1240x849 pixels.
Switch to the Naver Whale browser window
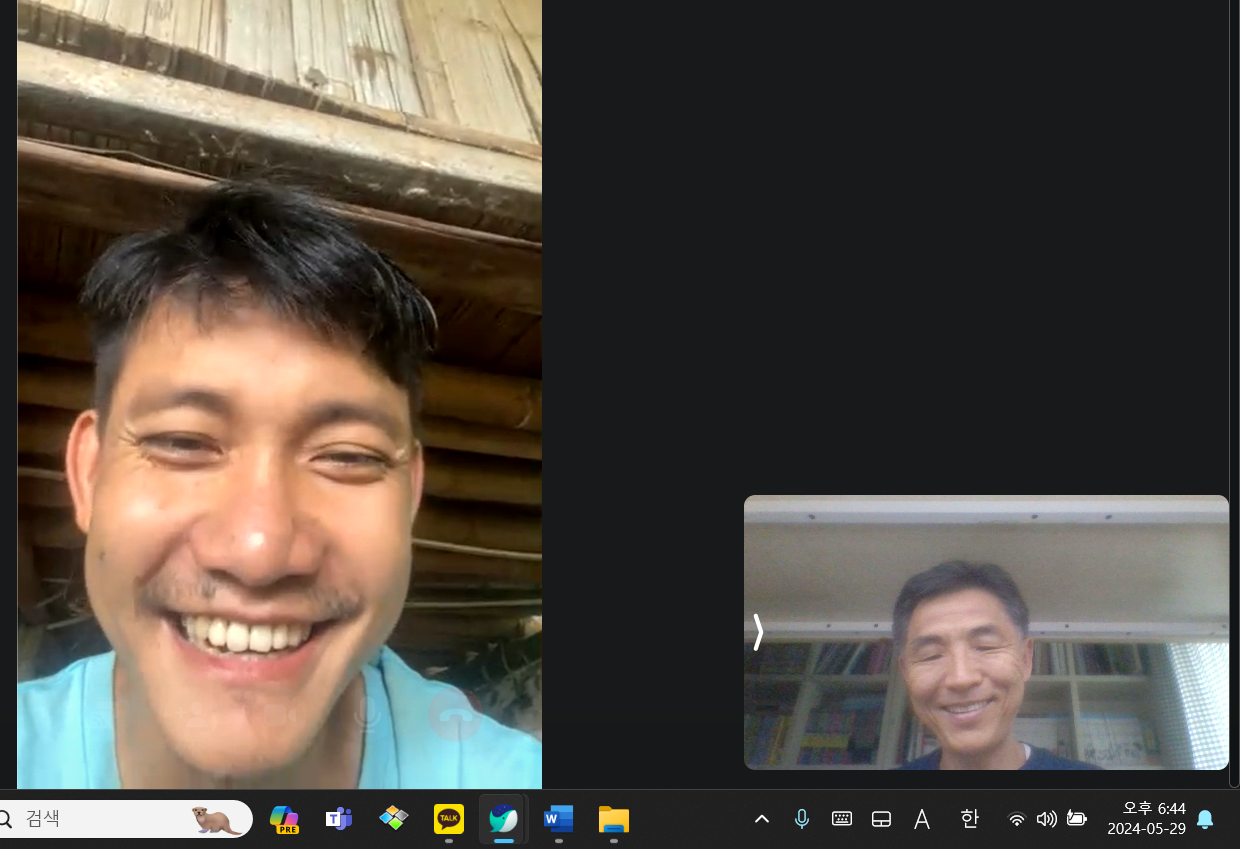coord(503,820)
